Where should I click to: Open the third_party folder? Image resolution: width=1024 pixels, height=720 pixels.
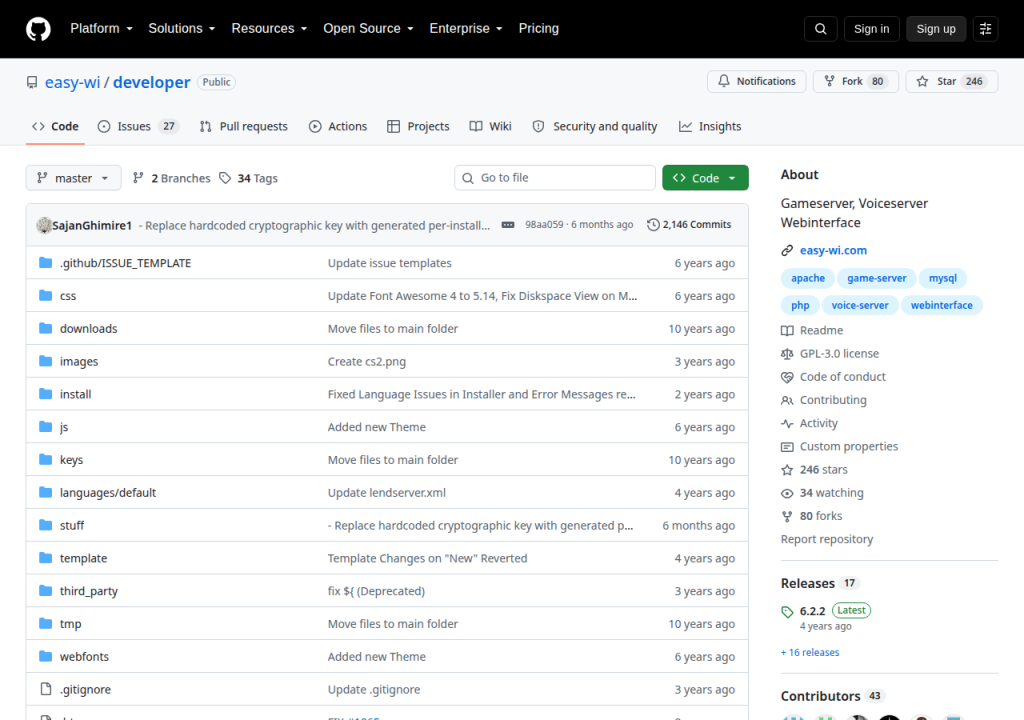[89, 591]
